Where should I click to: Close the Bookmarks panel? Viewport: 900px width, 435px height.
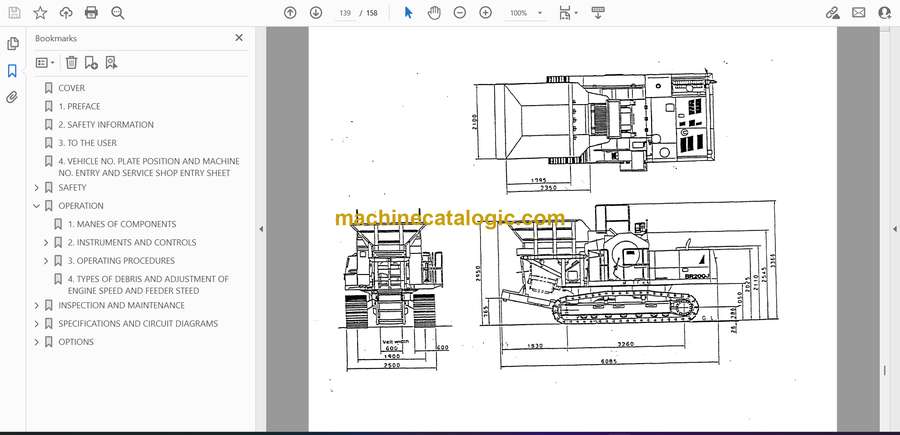tap(239, 38)
